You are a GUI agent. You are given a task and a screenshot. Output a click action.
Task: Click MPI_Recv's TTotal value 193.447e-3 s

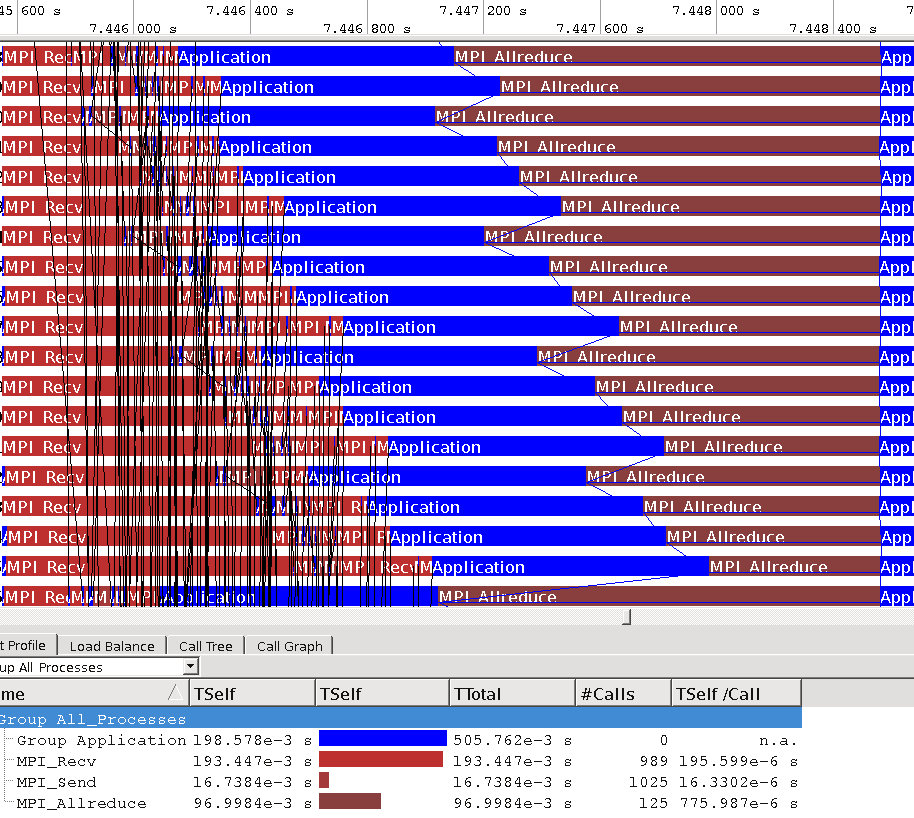click(x=512, y=761)
